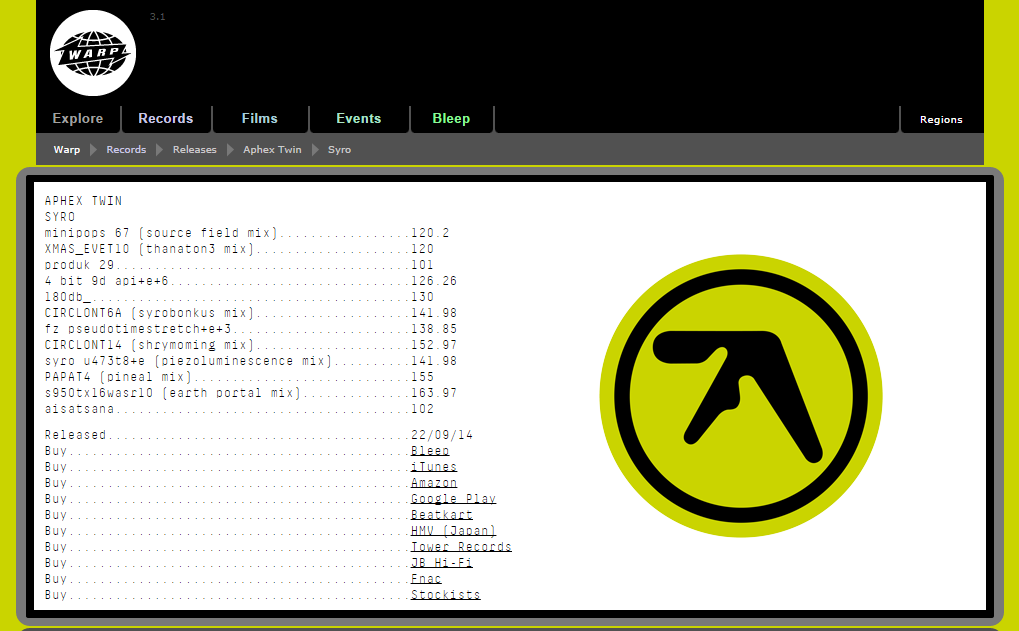Open the Events menu tab
The height and width of the screenshot is (631, 1019).
click(x=359, y=118)
